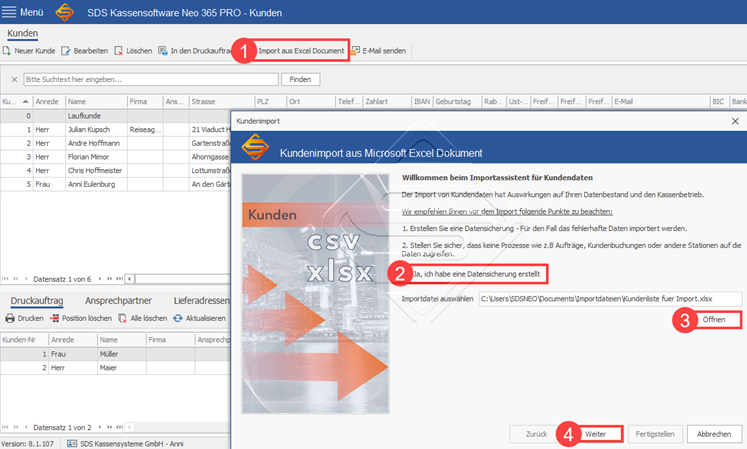
Task: Click the Kunden-Nr column header
Action: pos(24,340)
